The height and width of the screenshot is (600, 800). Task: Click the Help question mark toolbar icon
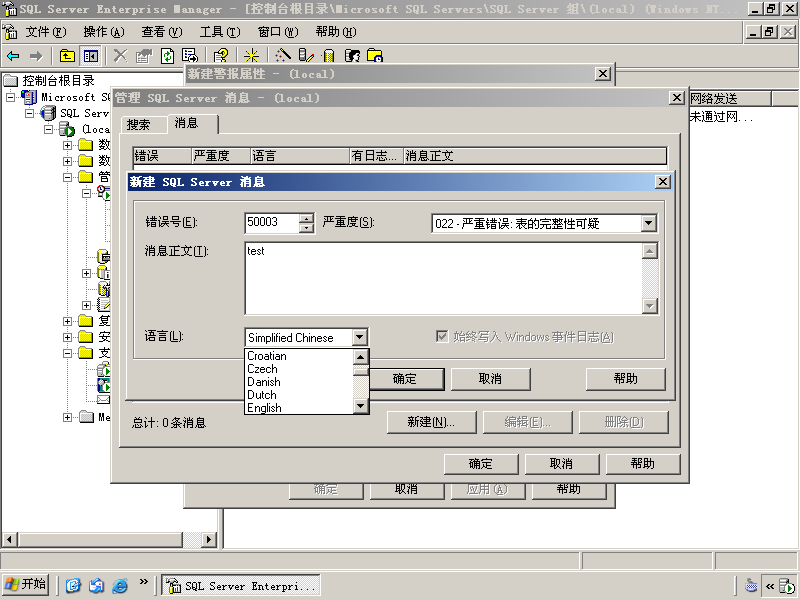(x=221, y=56)
